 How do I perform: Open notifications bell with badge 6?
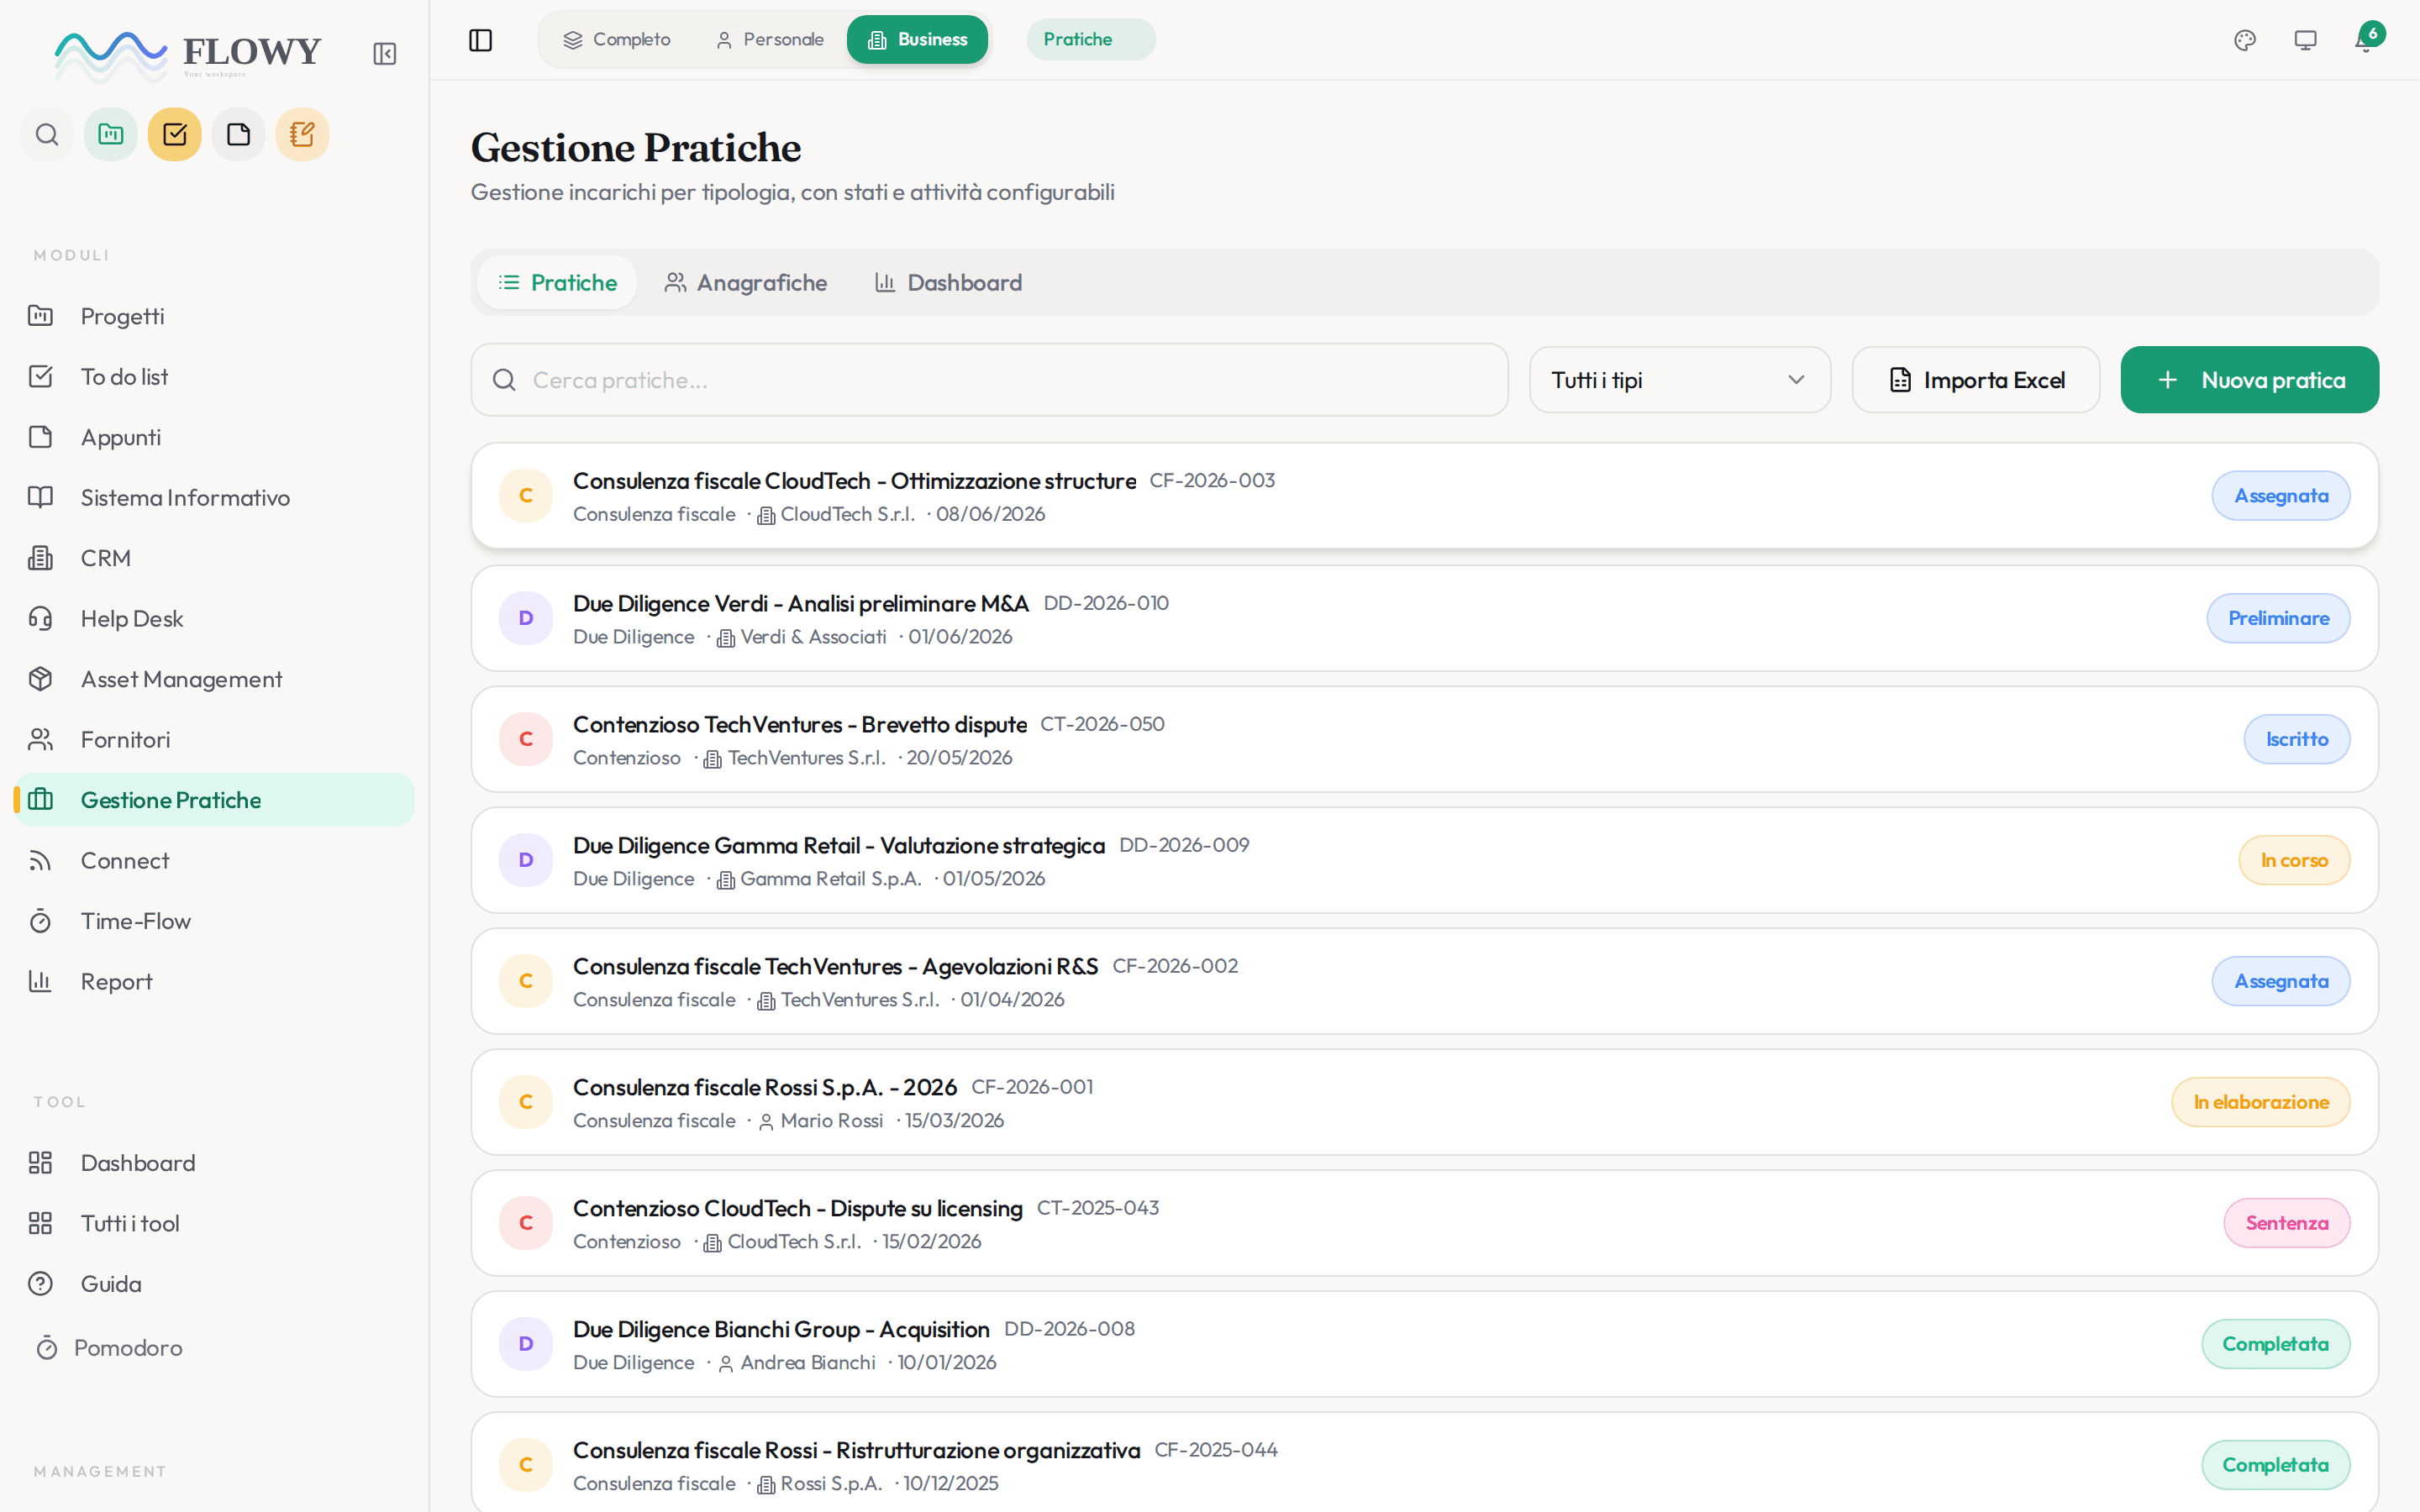point(2365,40)
